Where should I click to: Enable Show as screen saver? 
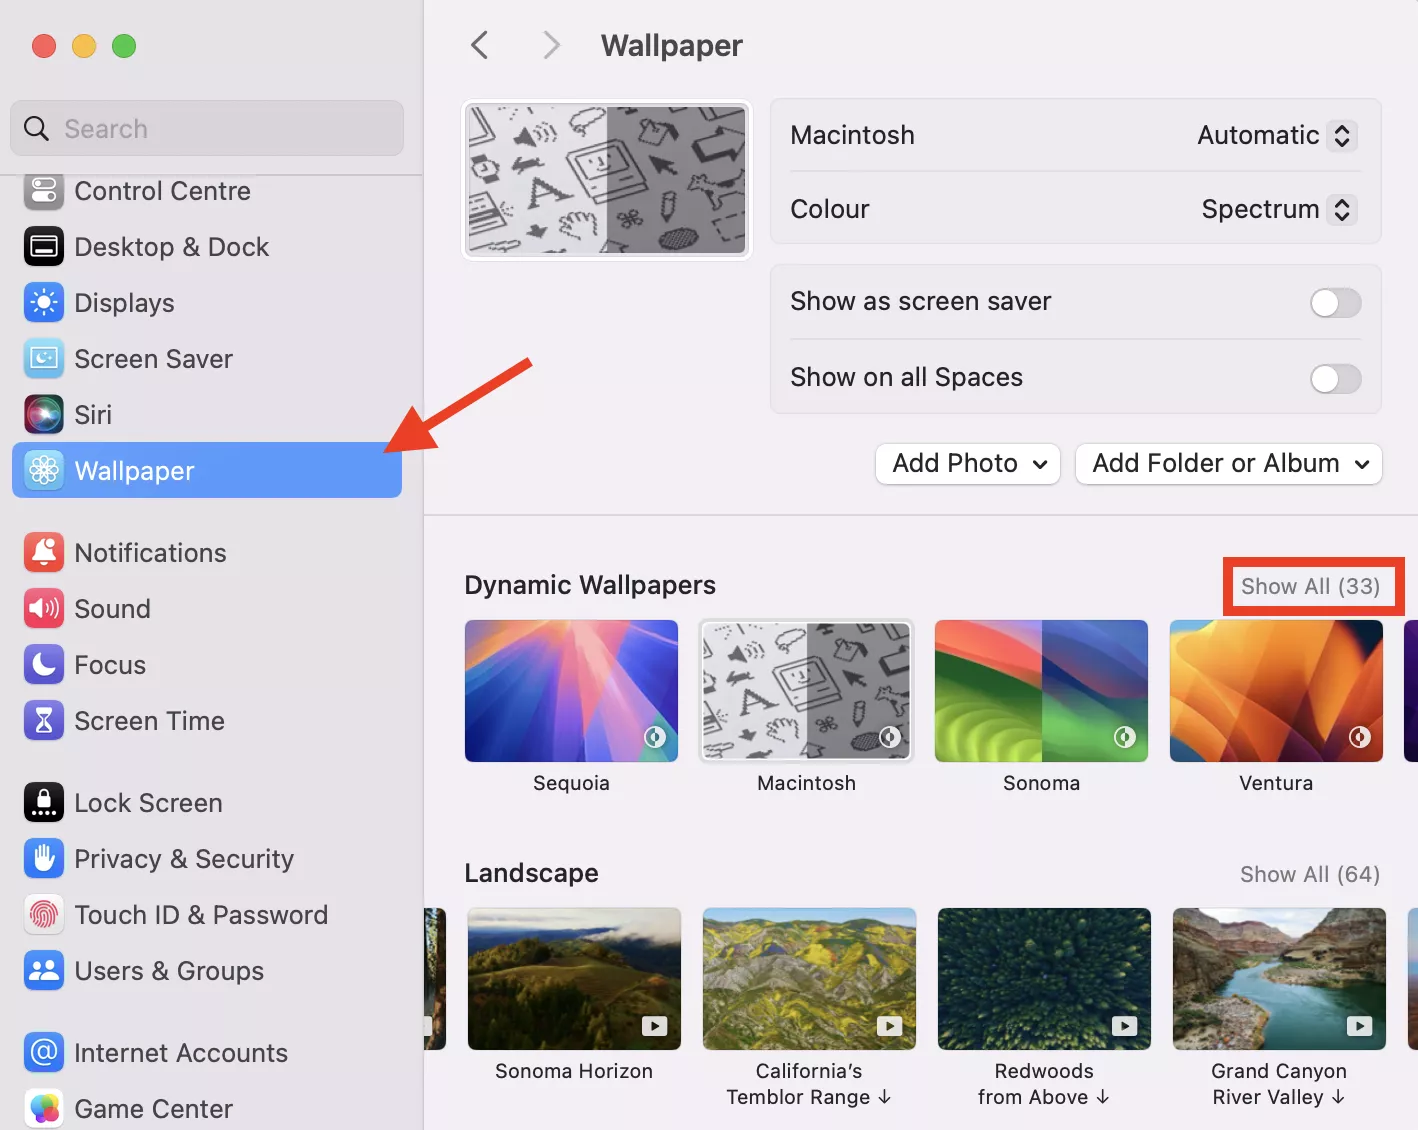tap(1336, 303)
